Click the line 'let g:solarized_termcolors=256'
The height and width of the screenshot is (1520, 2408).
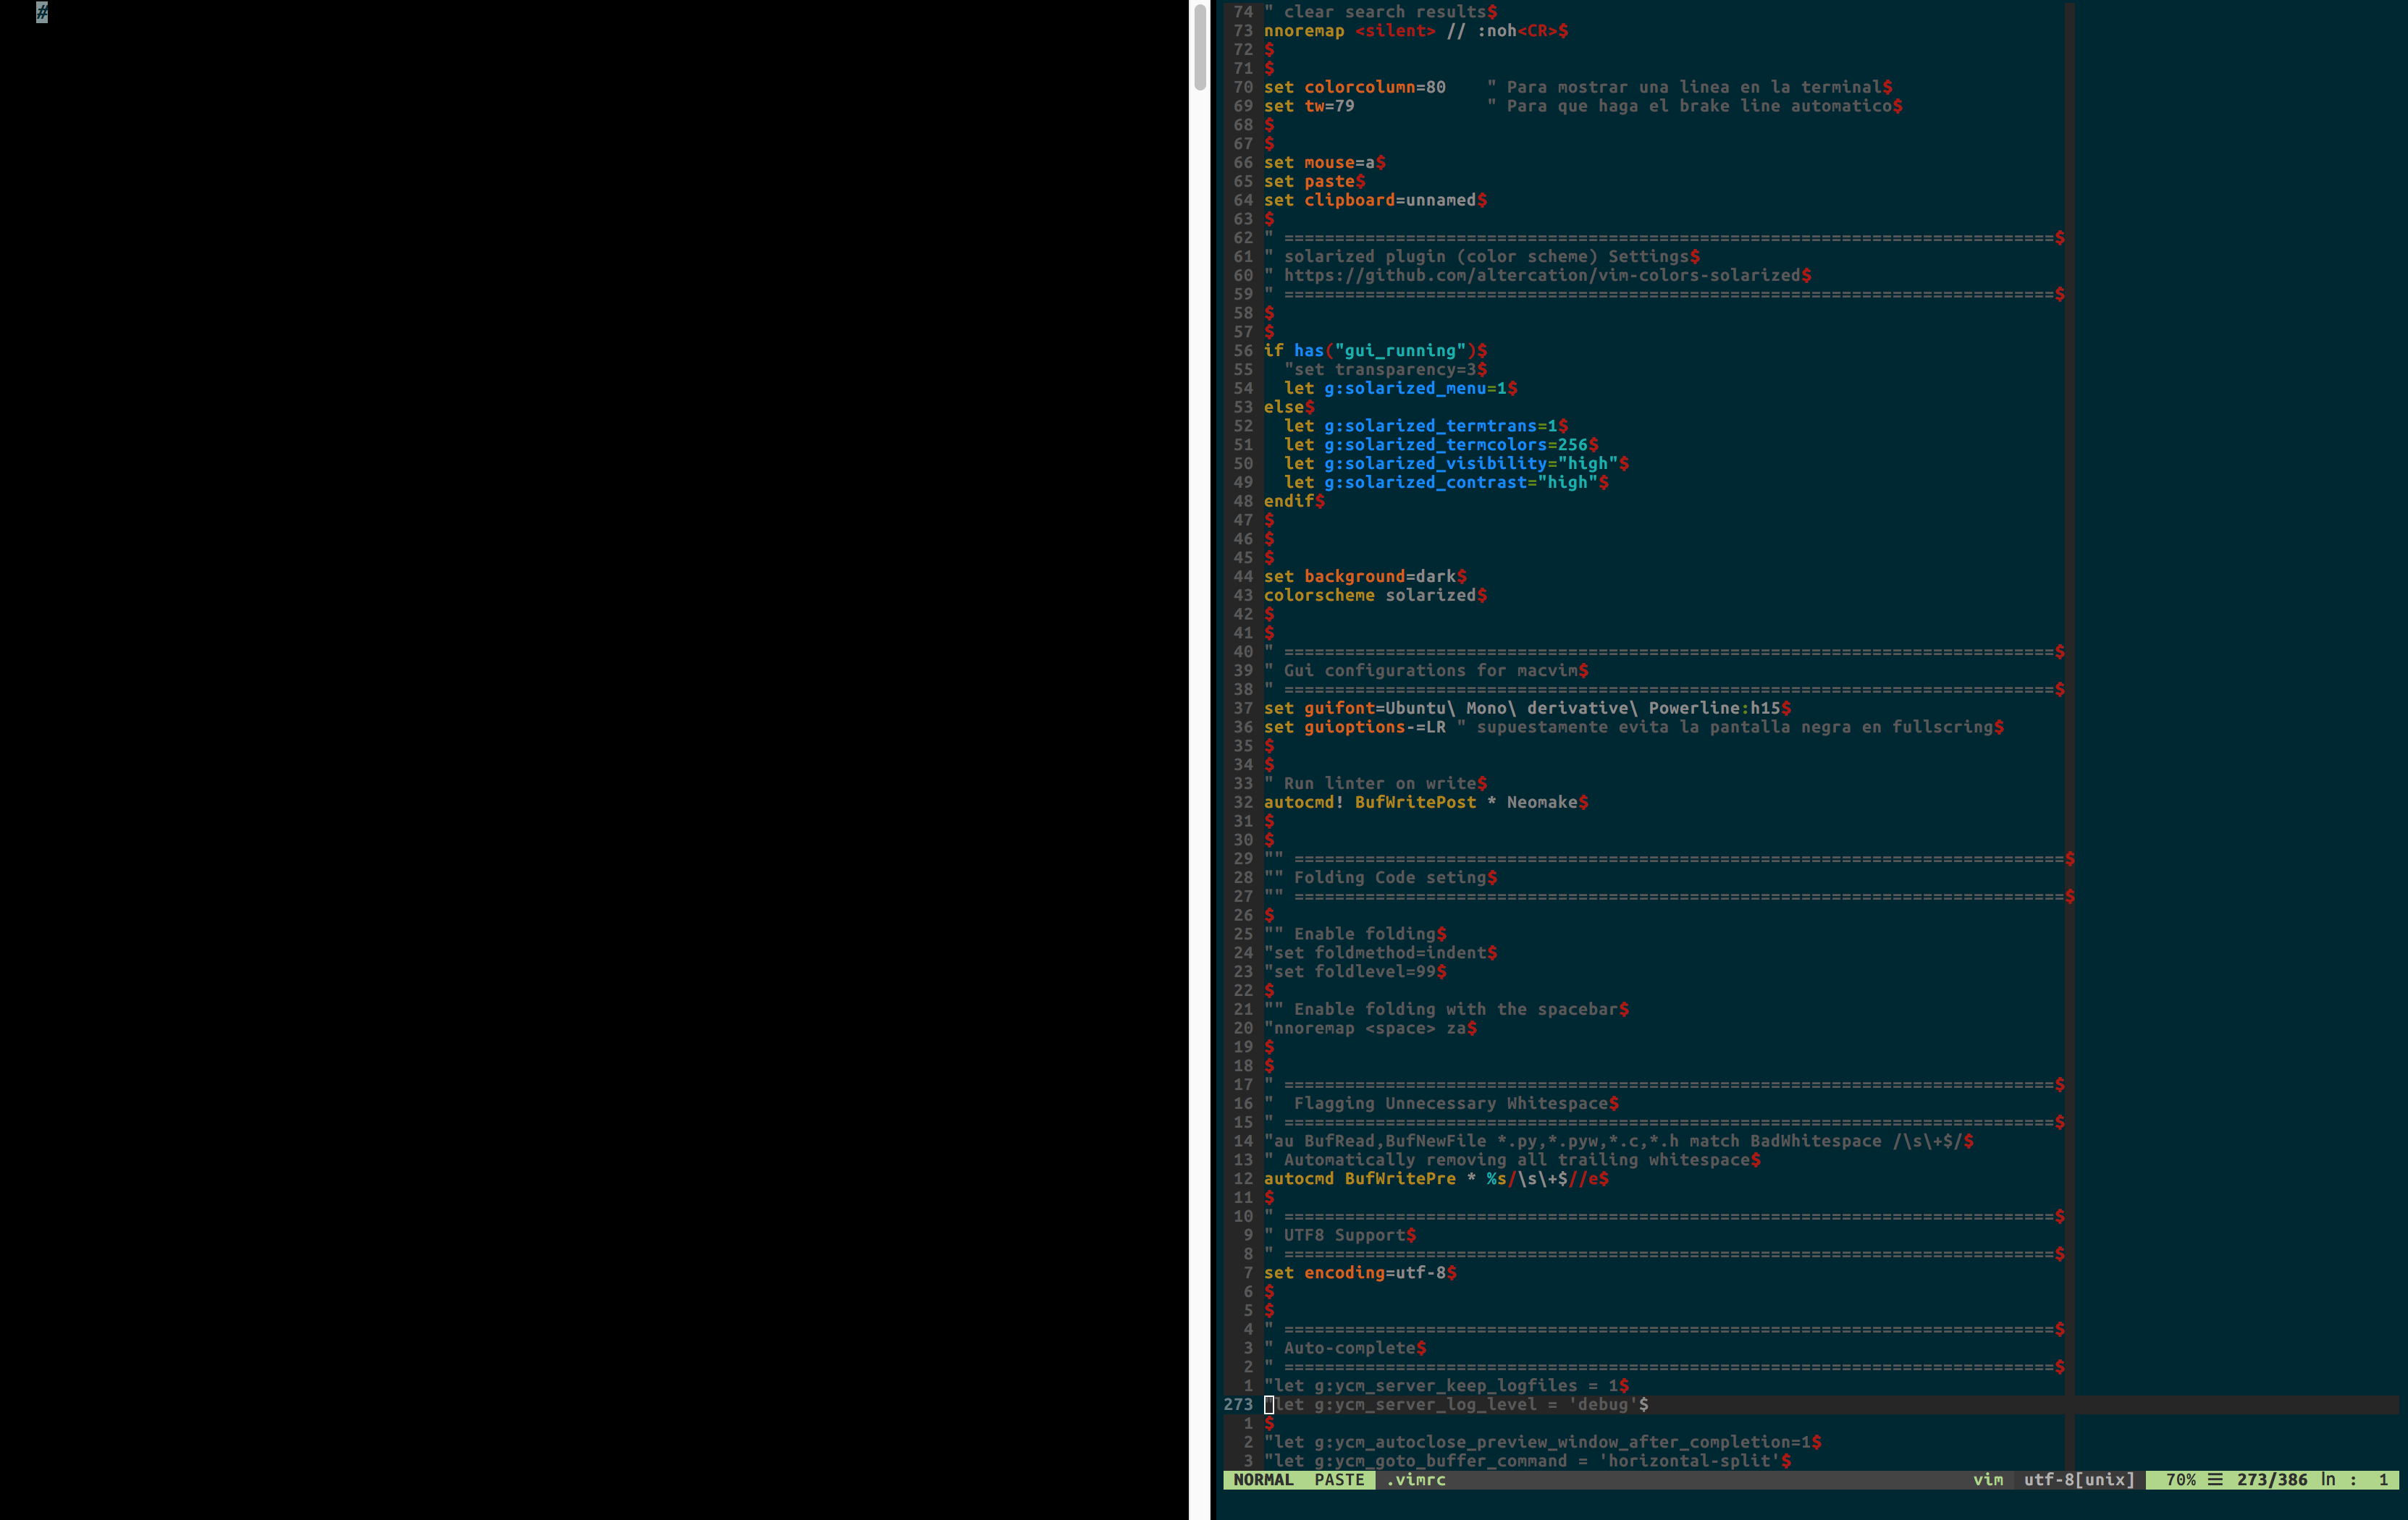click(x=1441, y=445)
